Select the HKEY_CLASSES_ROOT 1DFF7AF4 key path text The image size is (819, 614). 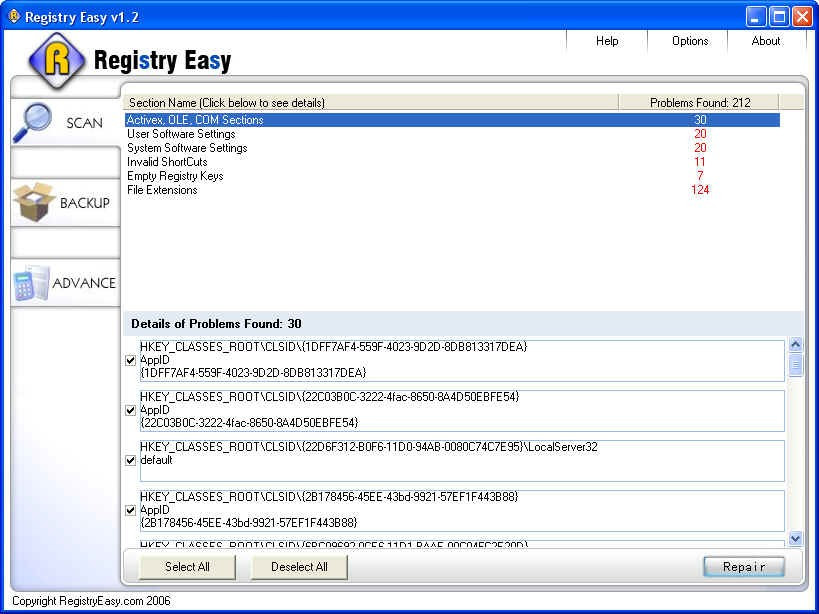[334, 347]
